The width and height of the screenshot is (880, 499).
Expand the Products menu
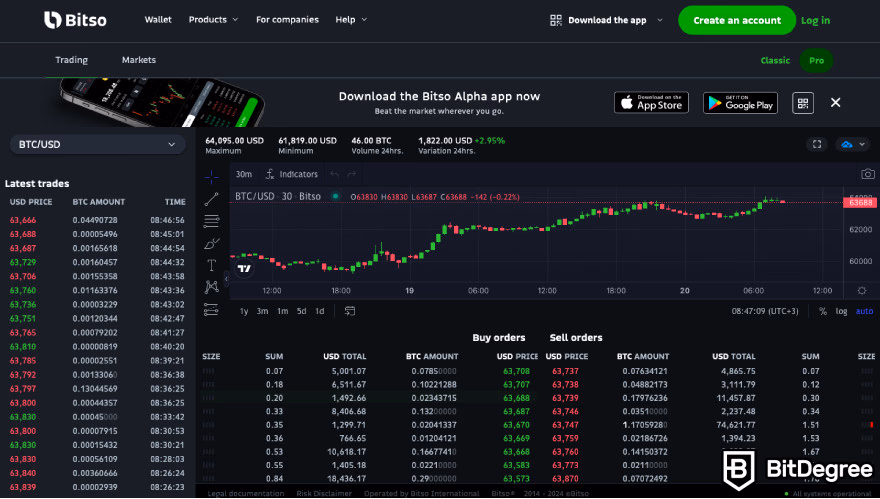pos(213,20)
